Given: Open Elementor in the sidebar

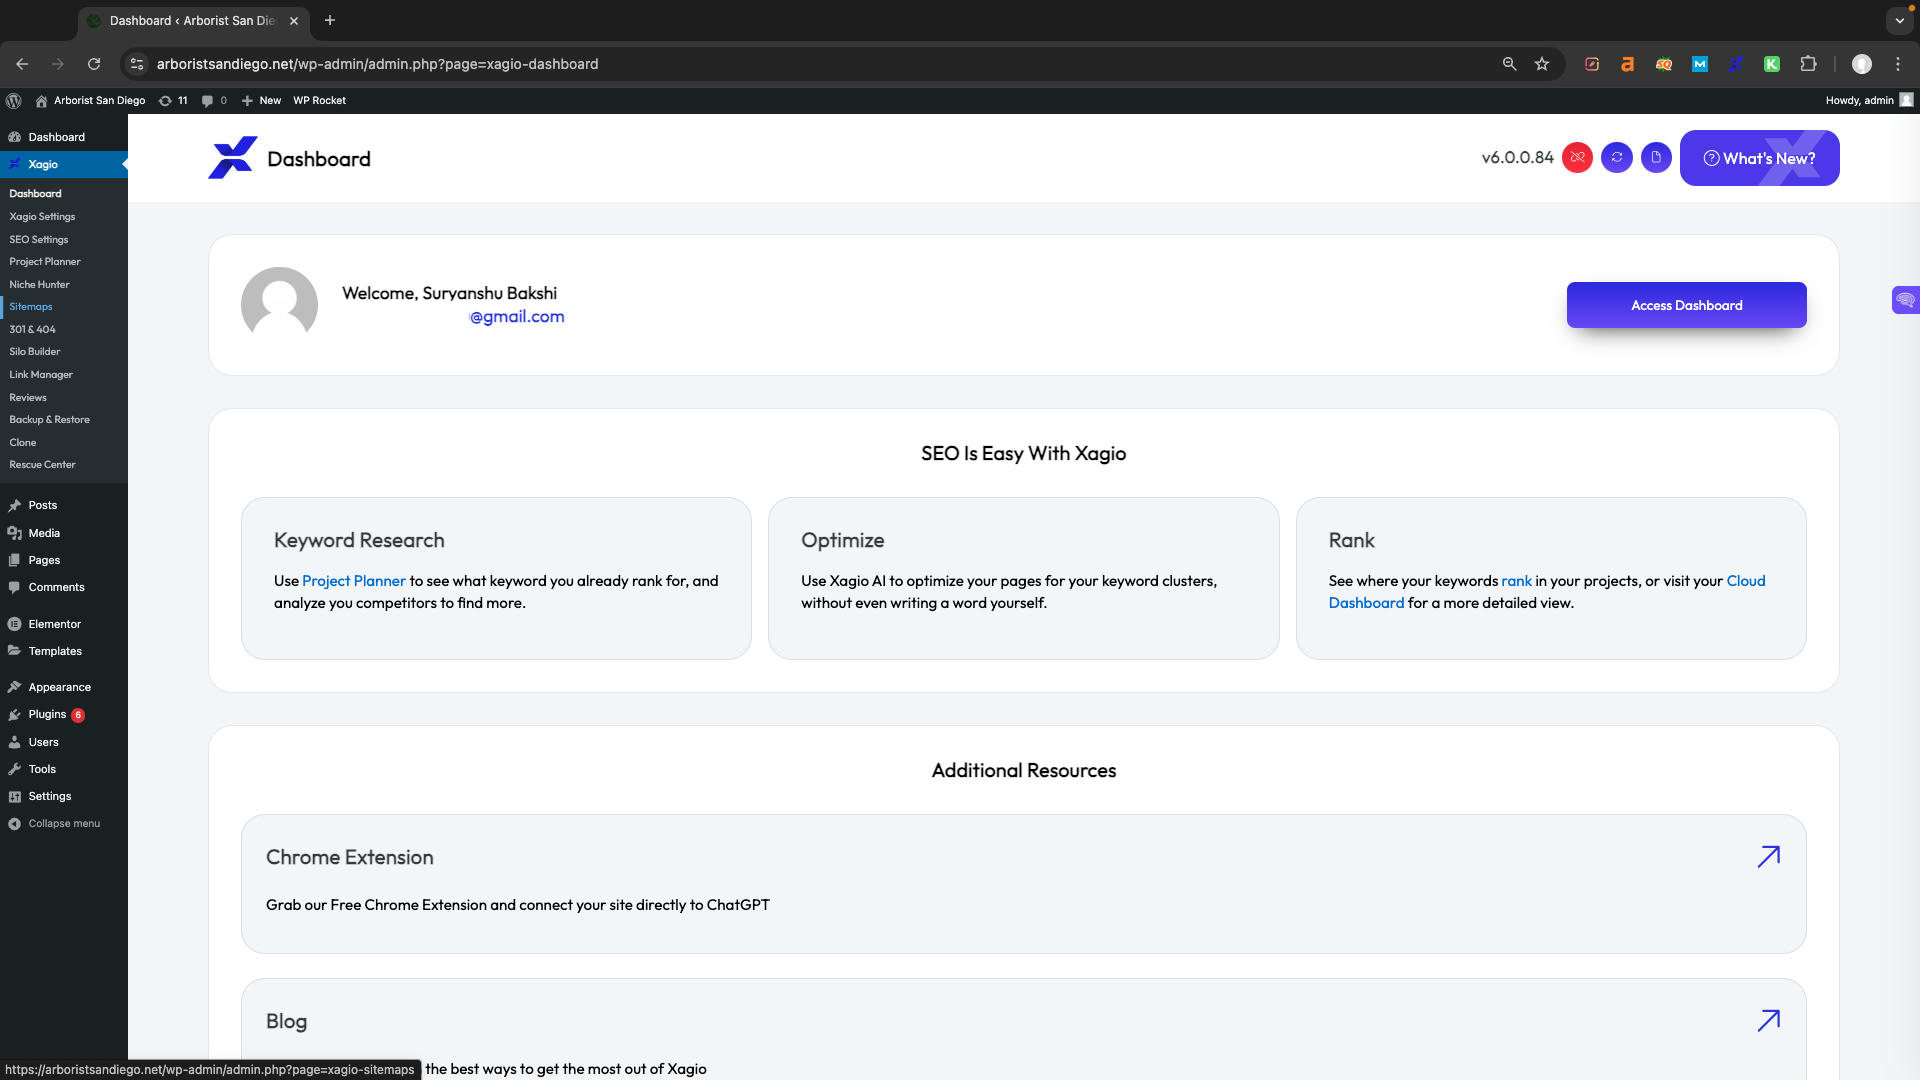Looking at the screenshot, I should pyautogui.click(x=64, y=624).
